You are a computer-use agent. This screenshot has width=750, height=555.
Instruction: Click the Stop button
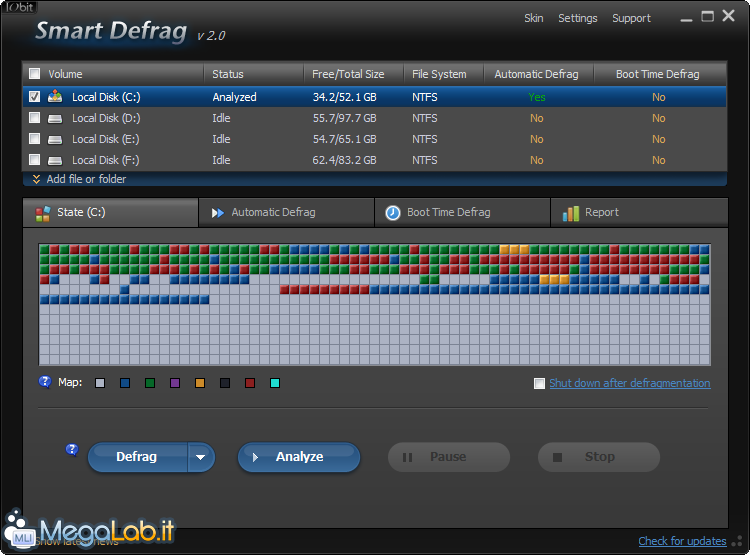(599, 457)
